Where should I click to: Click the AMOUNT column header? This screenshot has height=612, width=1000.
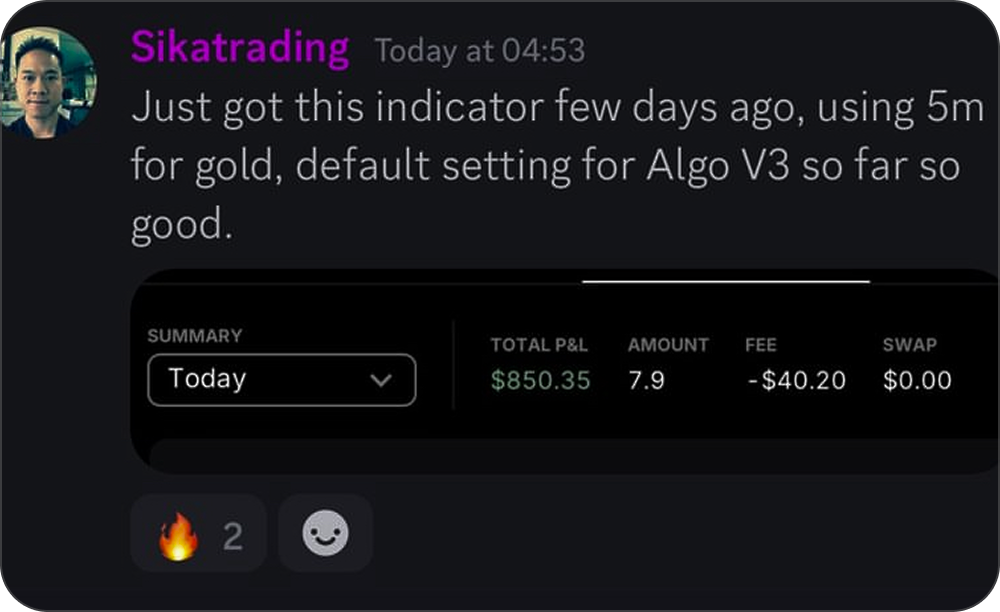click(668, 345)
